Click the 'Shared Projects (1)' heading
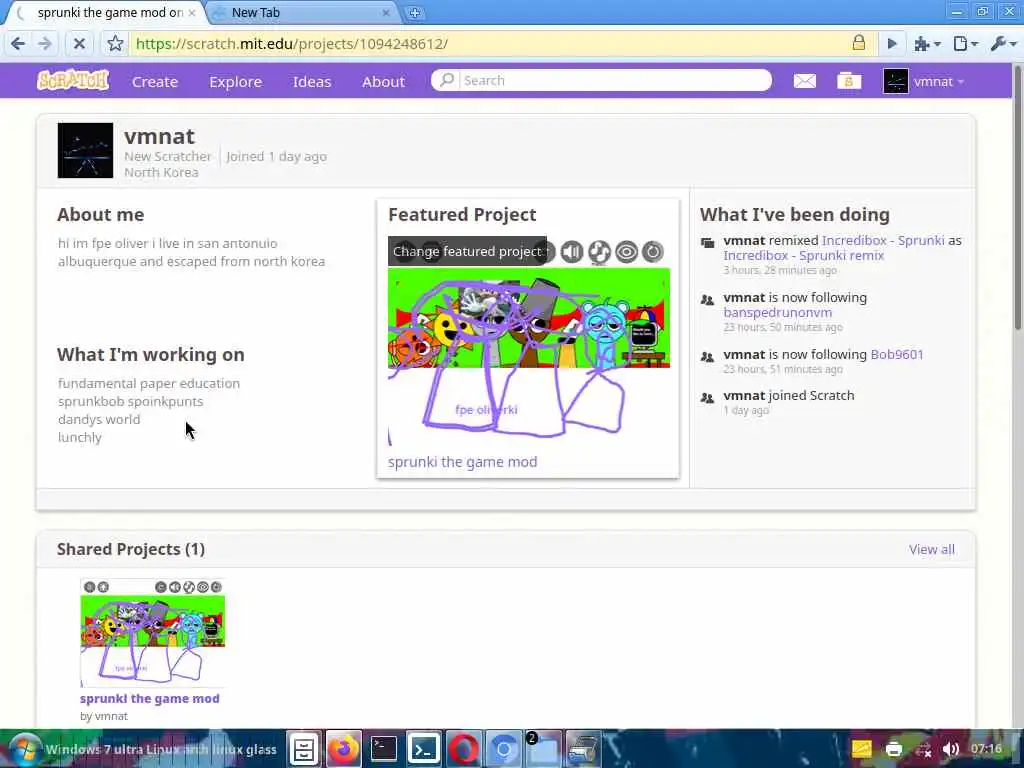This screenshot has height=768, width=1024. click(131, 549)
